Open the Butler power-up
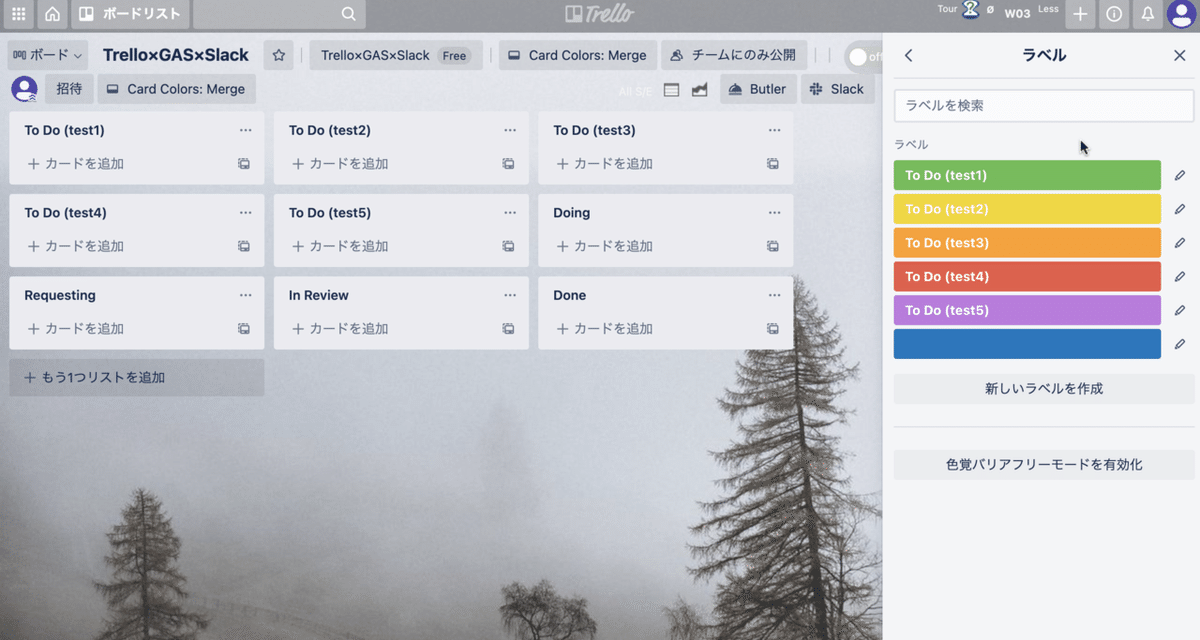Viewport: 1200px width, 640px height. [758, 89]
